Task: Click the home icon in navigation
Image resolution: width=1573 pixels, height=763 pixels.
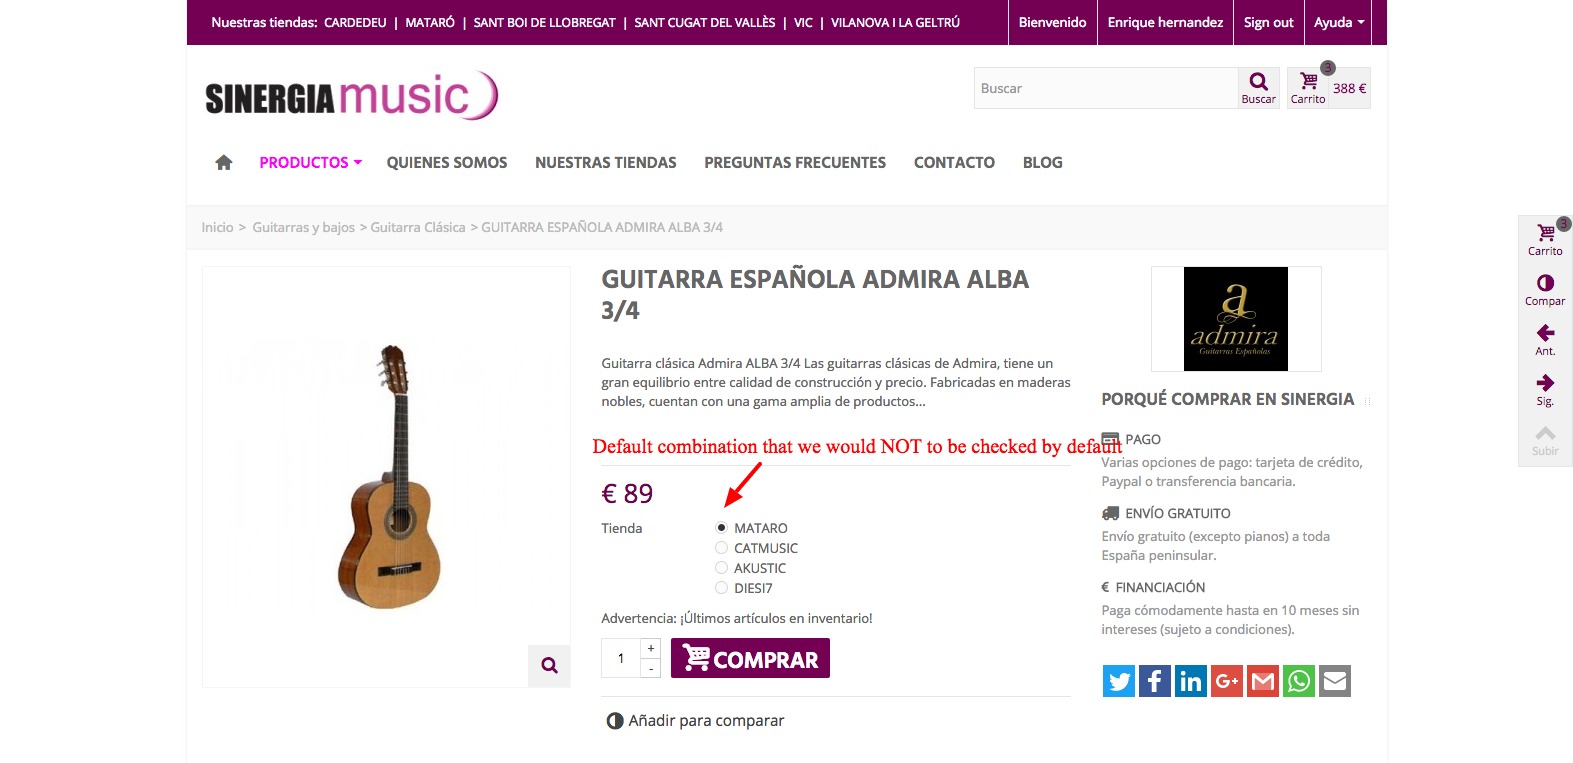Action: click(x=224, y=162)
